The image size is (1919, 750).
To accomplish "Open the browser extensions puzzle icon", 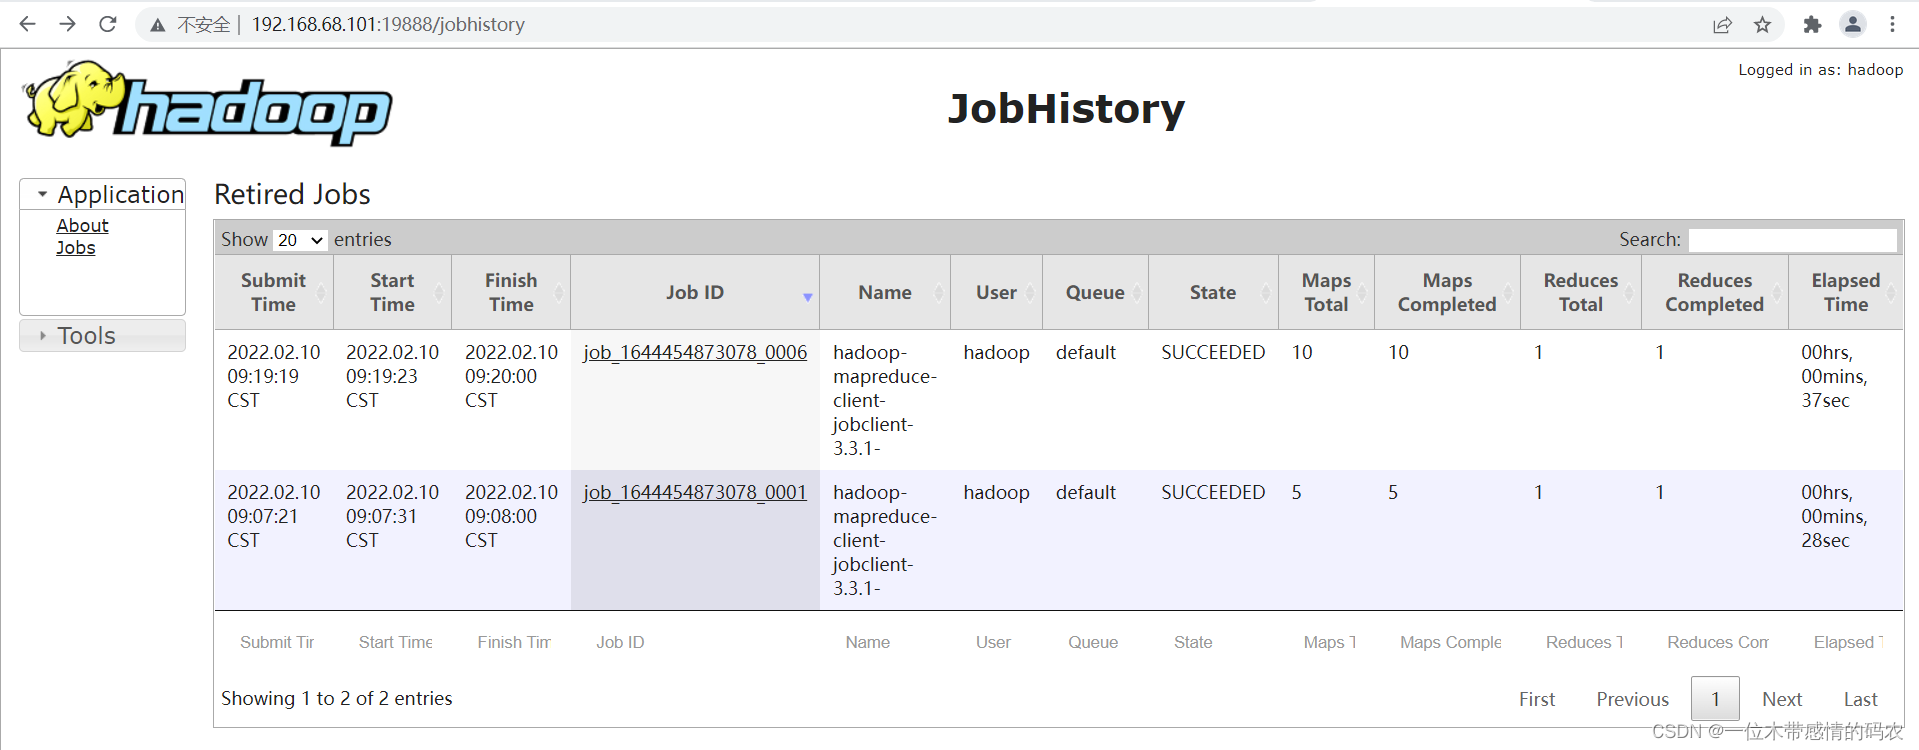I will click(1811, 25).
